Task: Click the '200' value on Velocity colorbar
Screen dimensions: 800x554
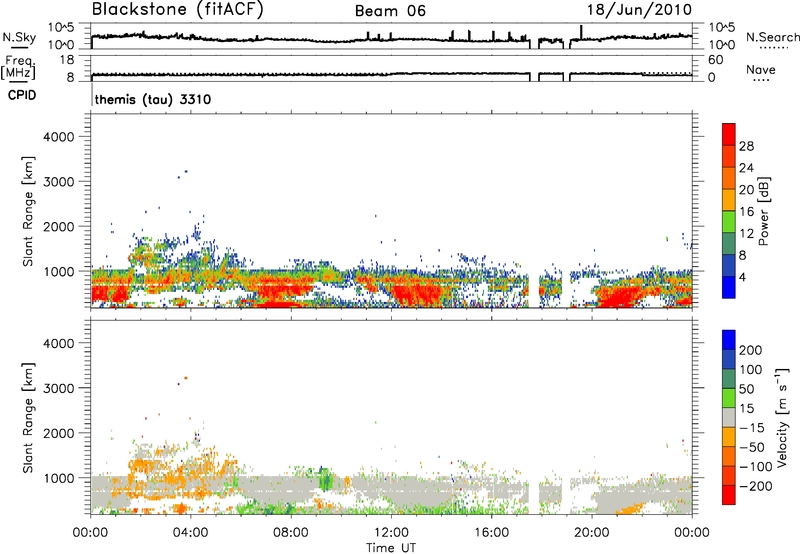Action: coord(751,350)
